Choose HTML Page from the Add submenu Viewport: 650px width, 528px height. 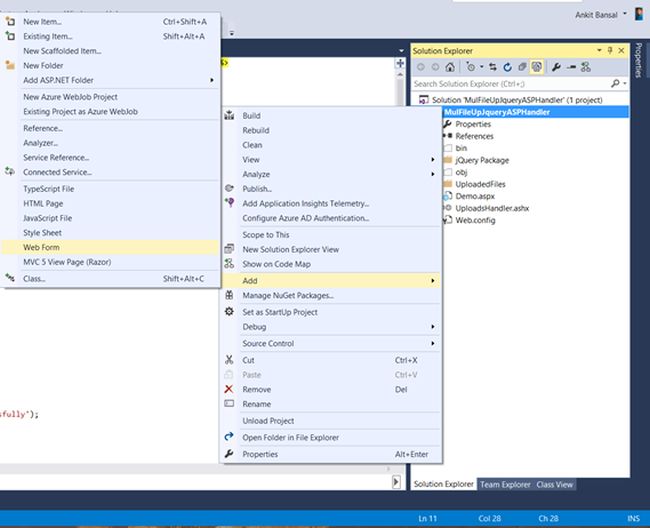110,203
